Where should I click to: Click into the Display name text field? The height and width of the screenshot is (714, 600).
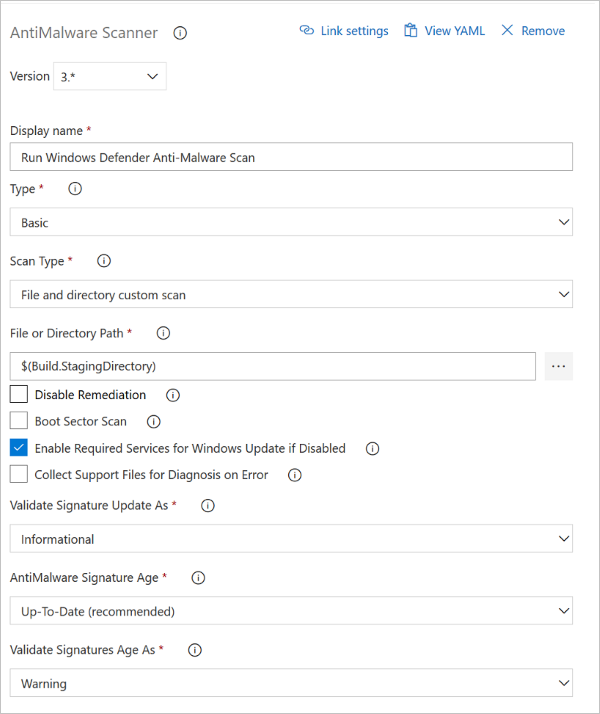291,157
